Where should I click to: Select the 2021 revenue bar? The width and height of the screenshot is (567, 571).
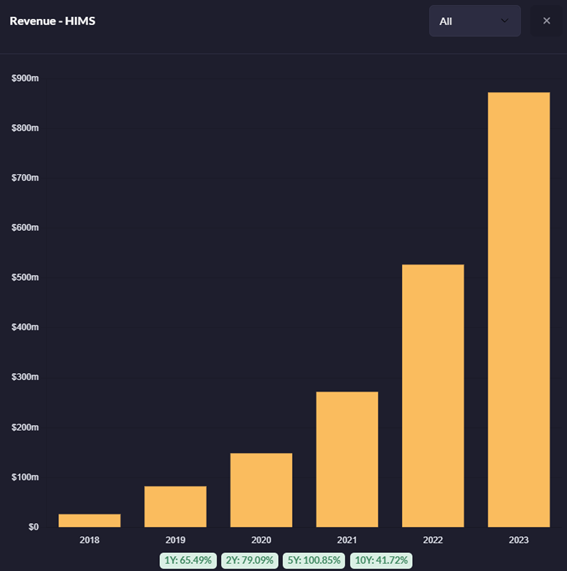tap(347, 459)
